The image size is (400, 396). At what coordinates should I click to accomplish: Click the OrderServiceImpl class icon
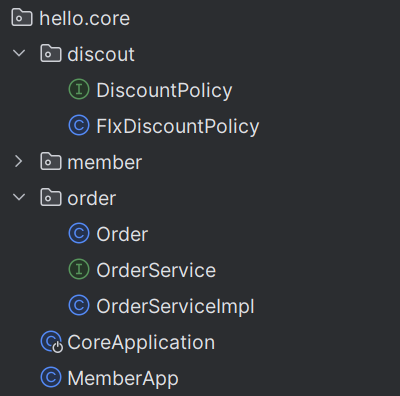79,306
